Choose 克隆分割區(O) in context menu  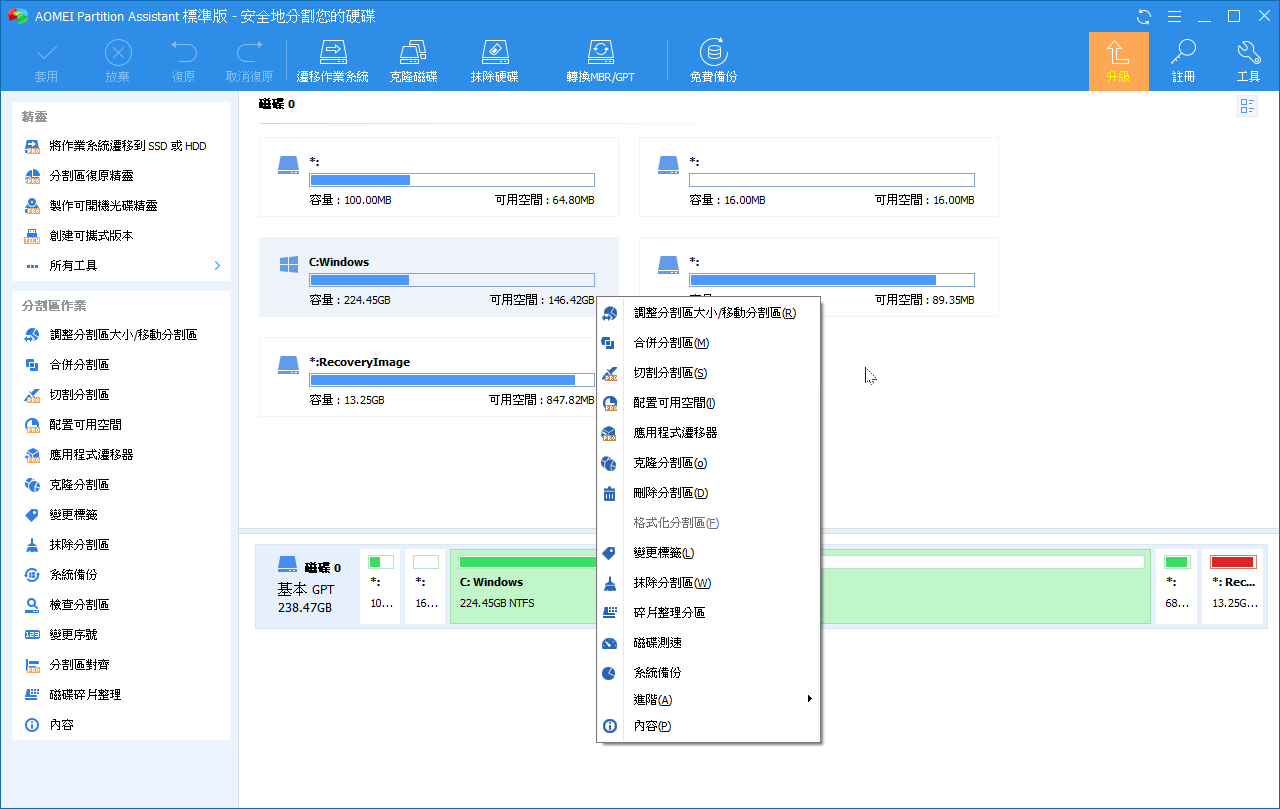[708, 463]
